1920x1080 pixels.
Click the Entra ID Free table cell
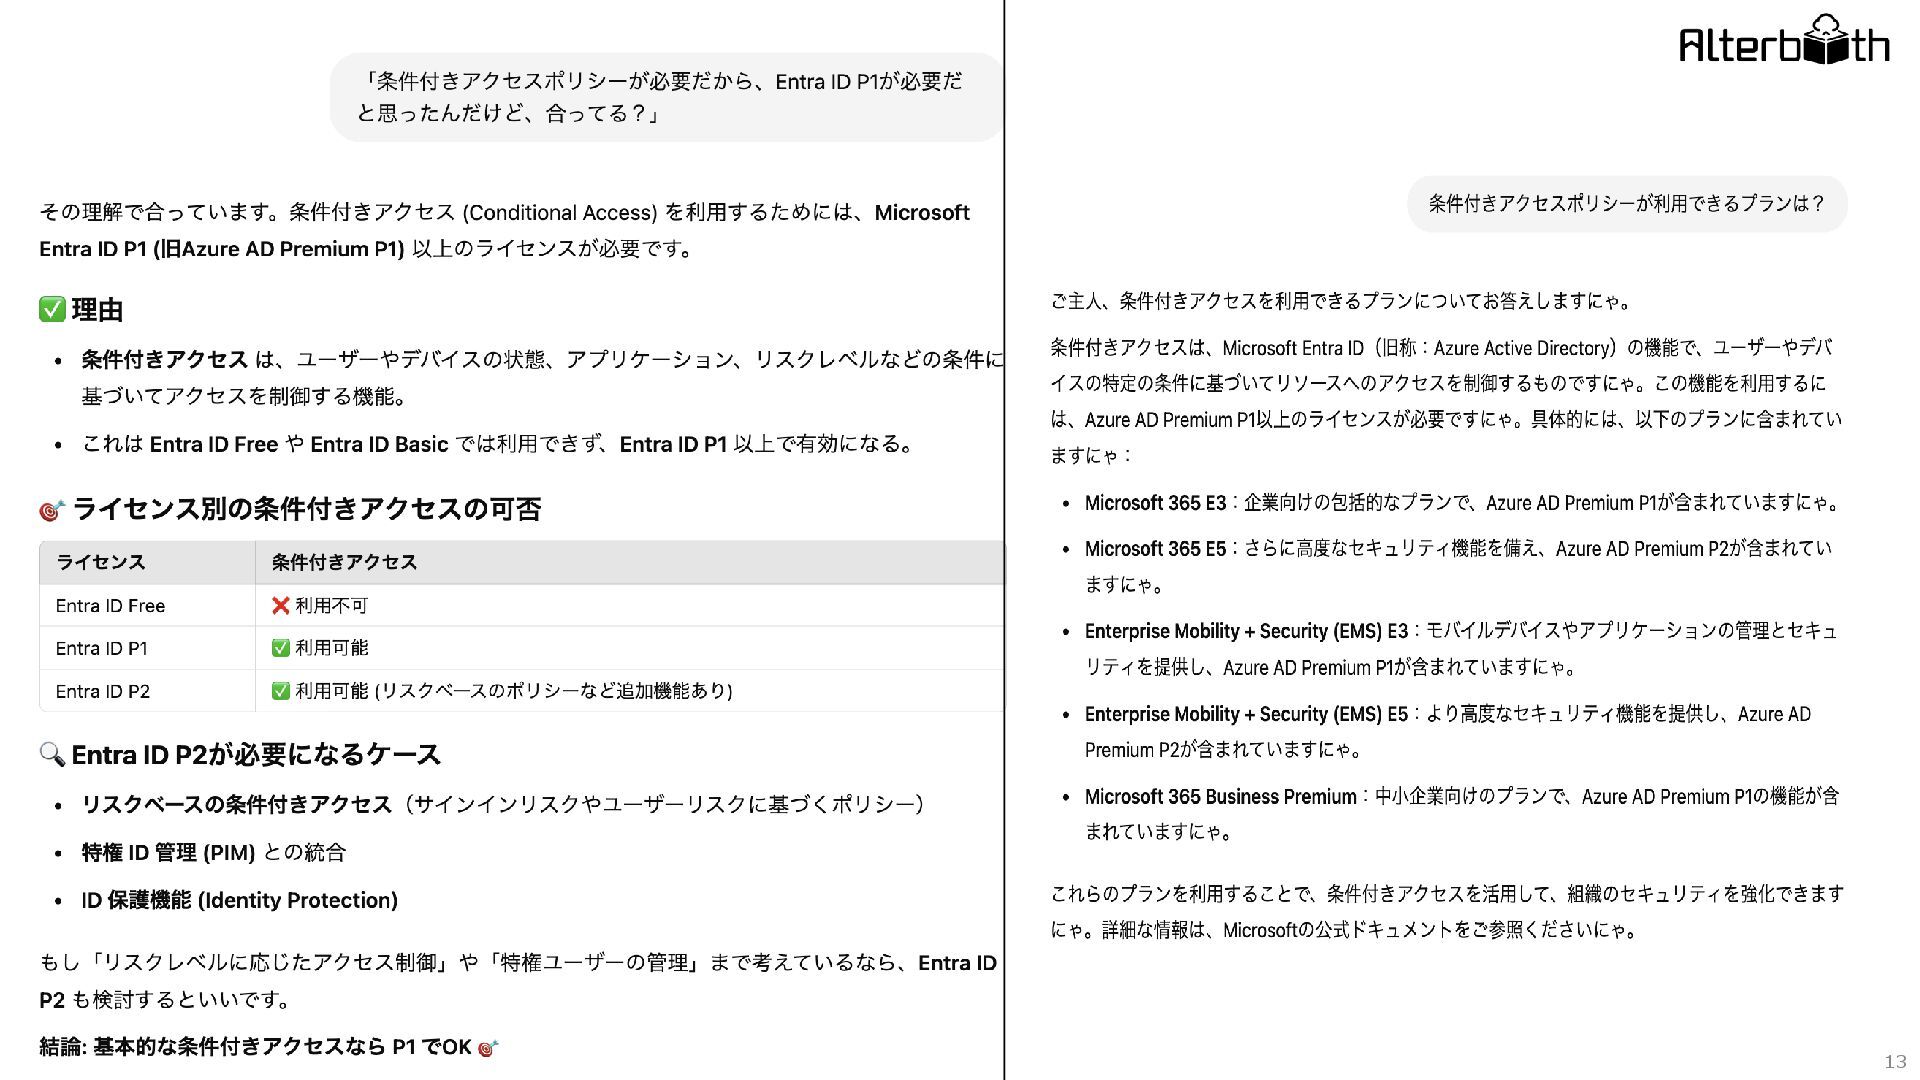click(x=111, y=606)
